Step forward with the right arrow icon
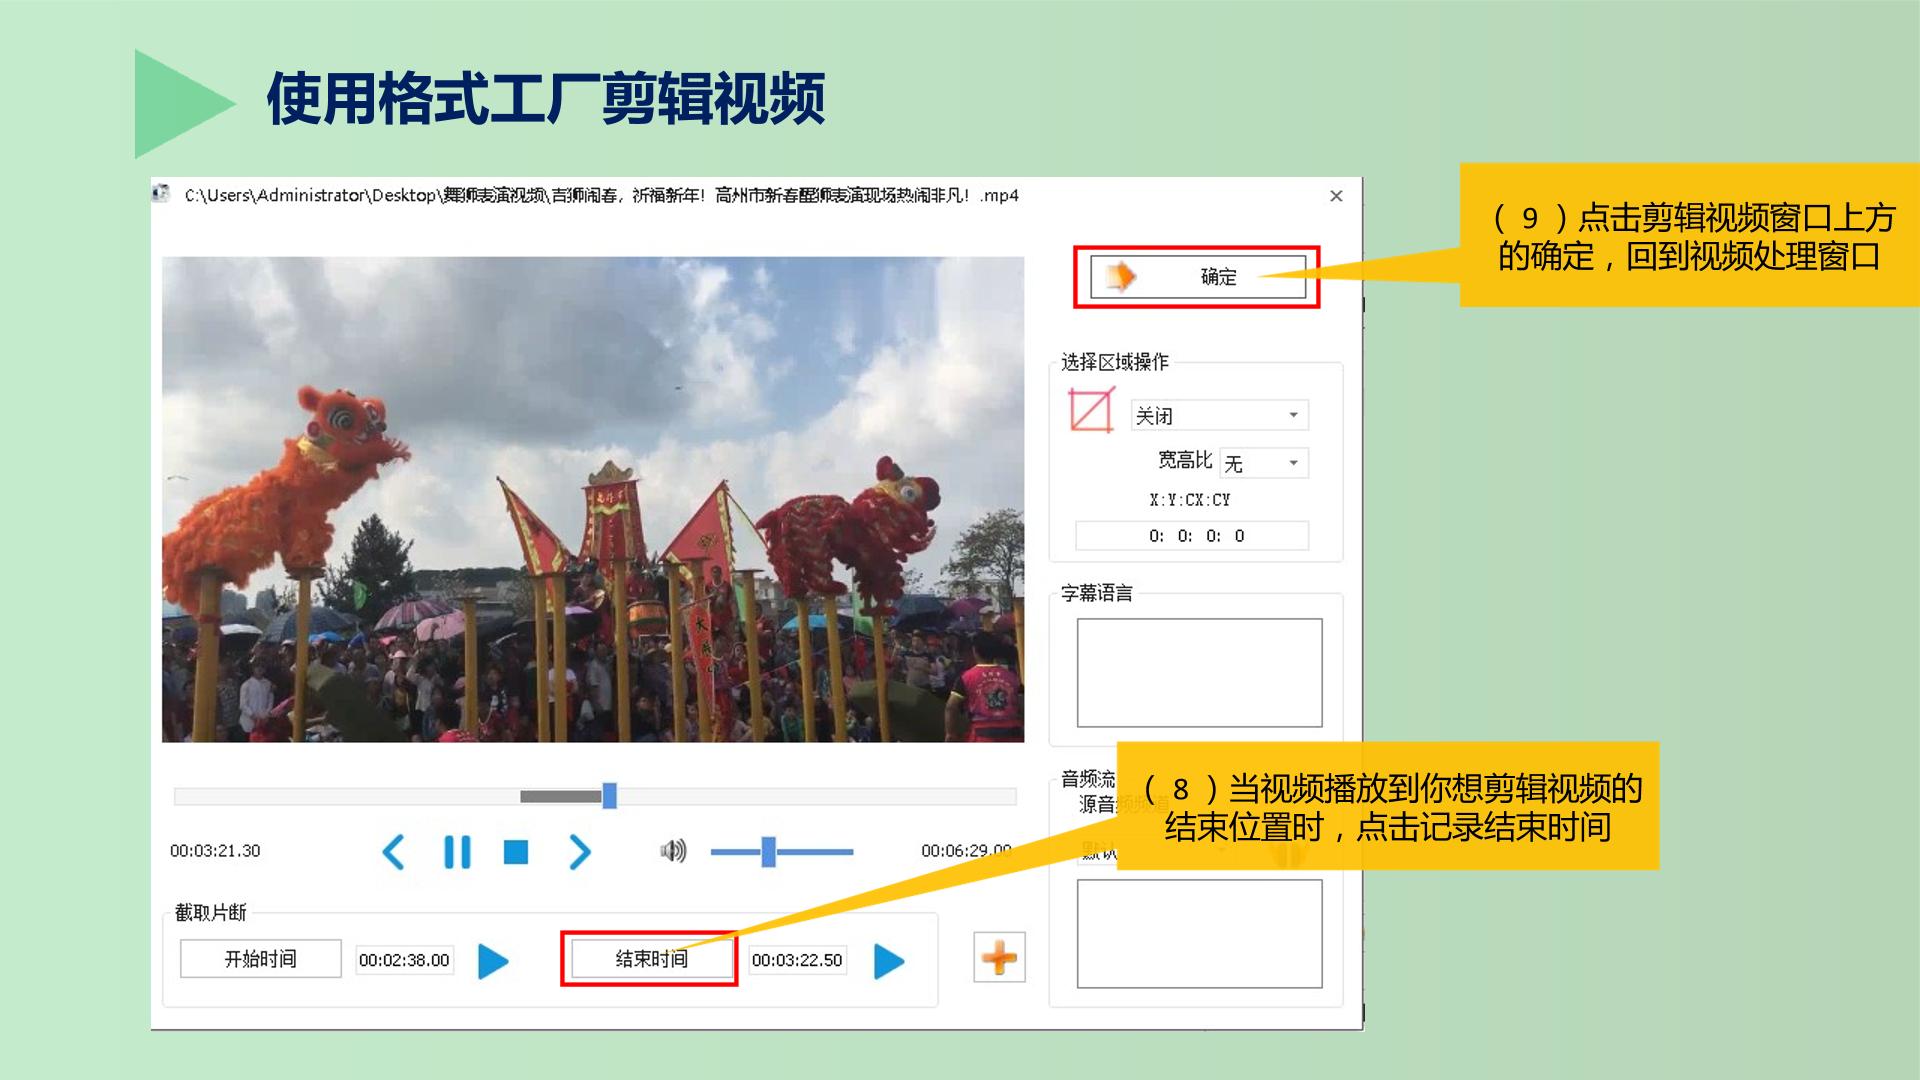The width and height of the screenshot is (1920, 1080). tap(580, 852)
